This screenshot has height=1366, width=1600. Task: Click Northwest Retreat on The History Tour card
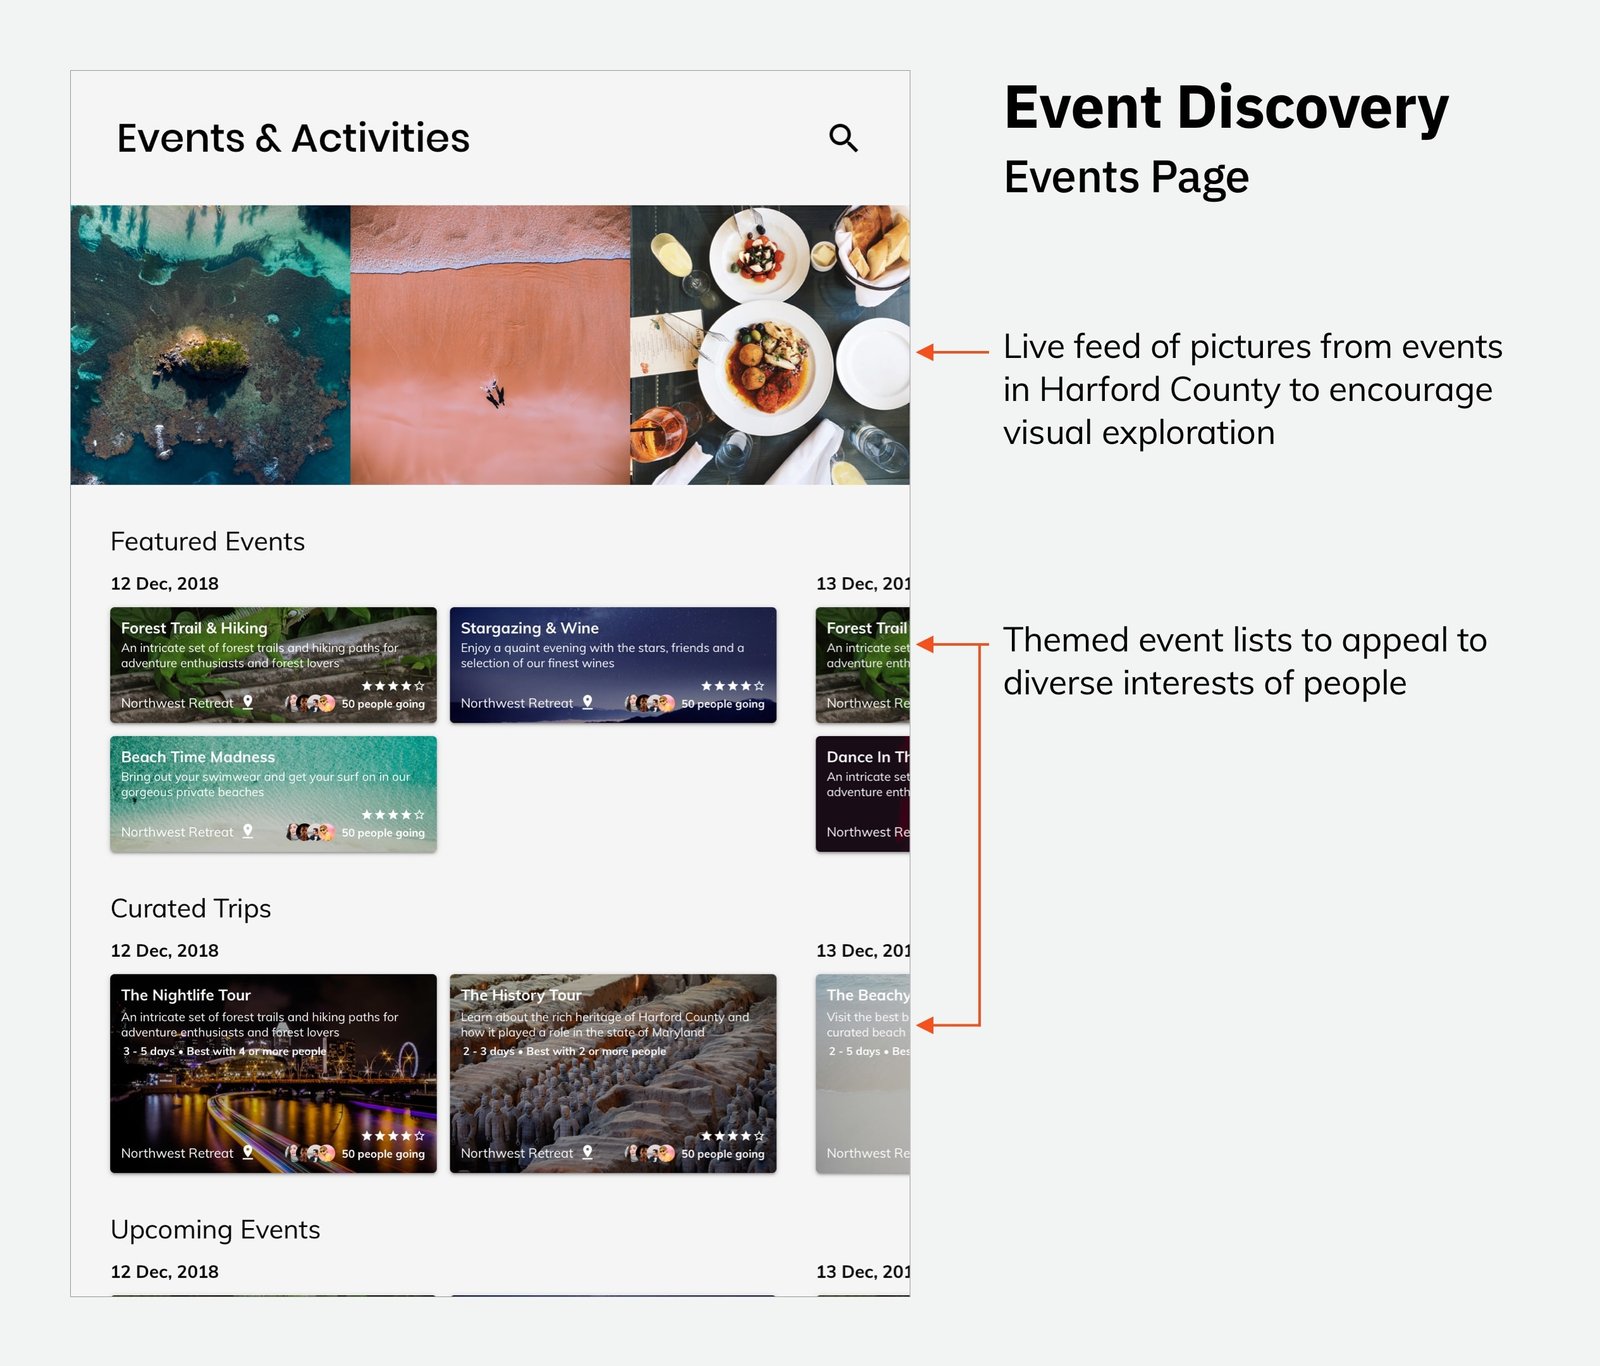click(x=517, y=1153)
